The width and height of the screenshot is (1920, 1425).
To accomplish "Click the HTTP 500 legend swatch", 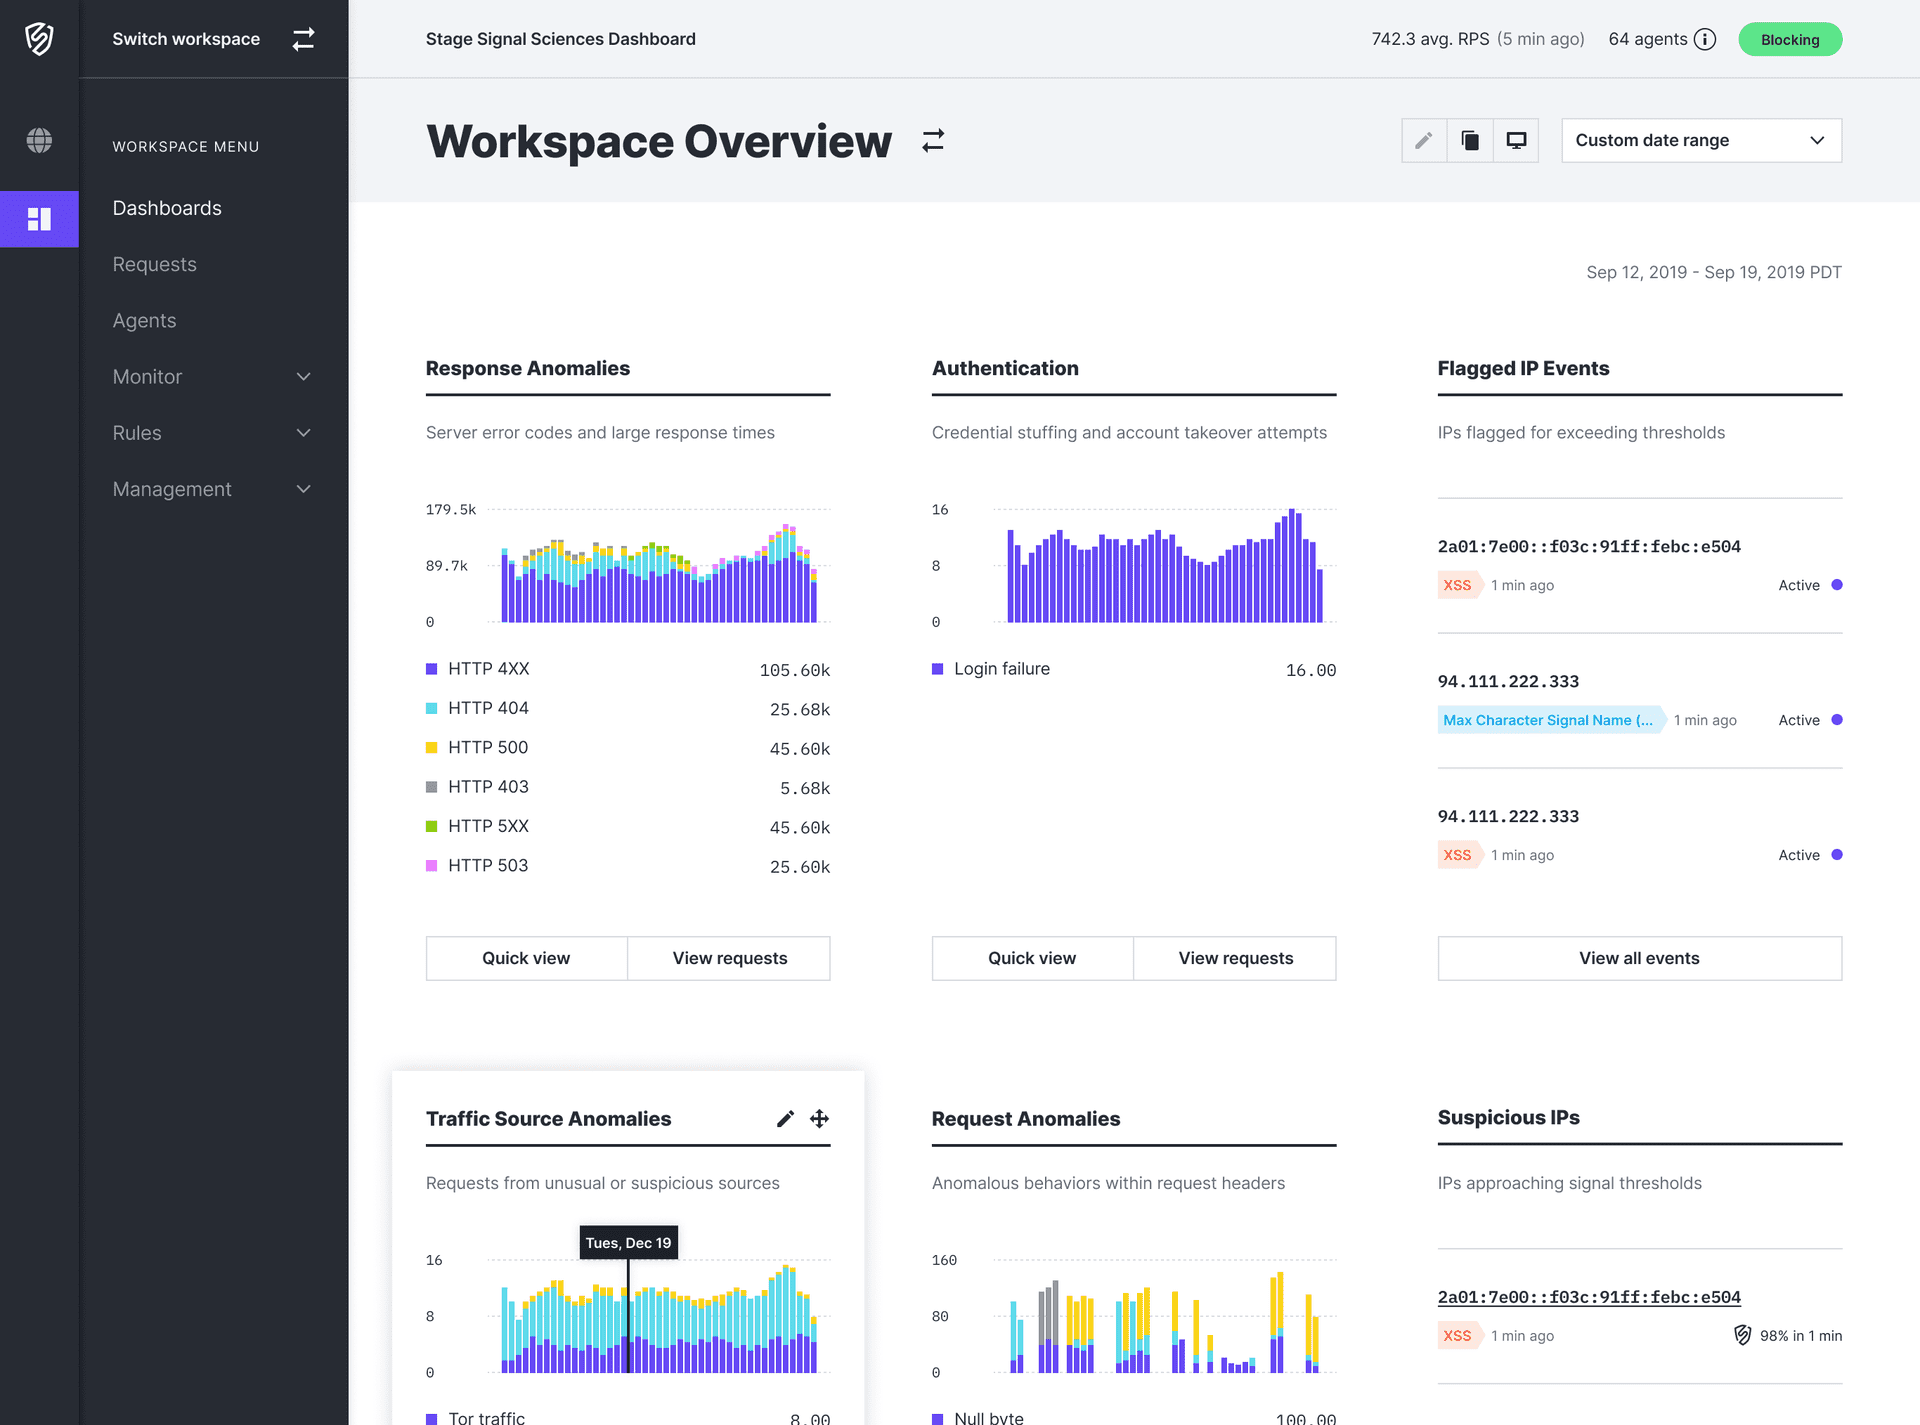I will click(432, 748).
